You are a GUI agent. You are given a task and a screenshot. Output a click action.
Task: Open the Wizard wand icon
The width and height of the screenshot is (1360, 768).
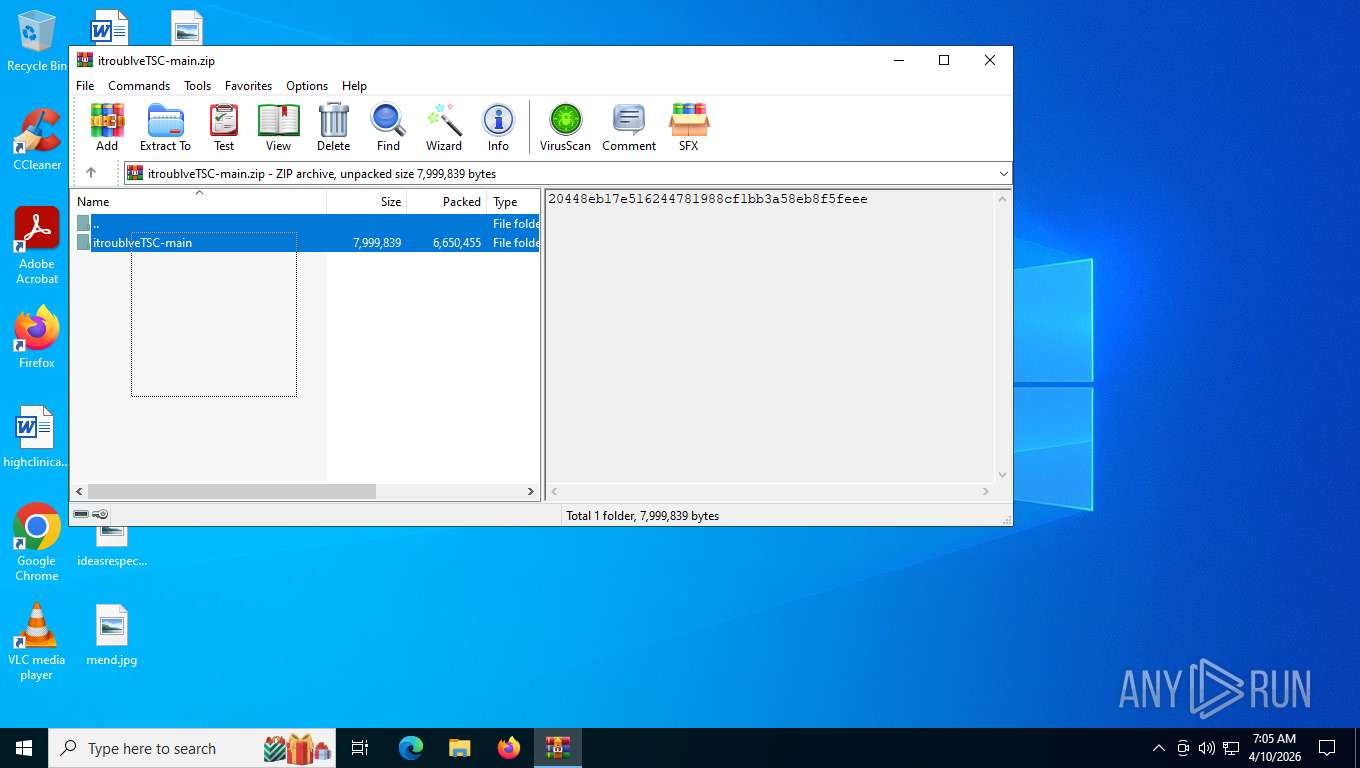(444, 127)
